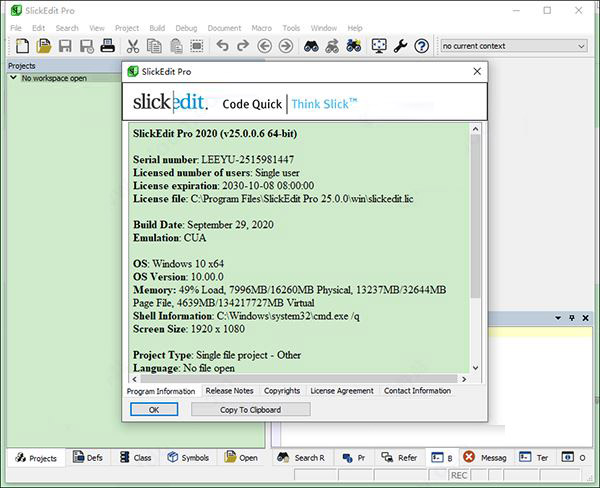The height and width of the screenshot is (488, 600).
Task: Open the File menu
Action: pos(16,28)
